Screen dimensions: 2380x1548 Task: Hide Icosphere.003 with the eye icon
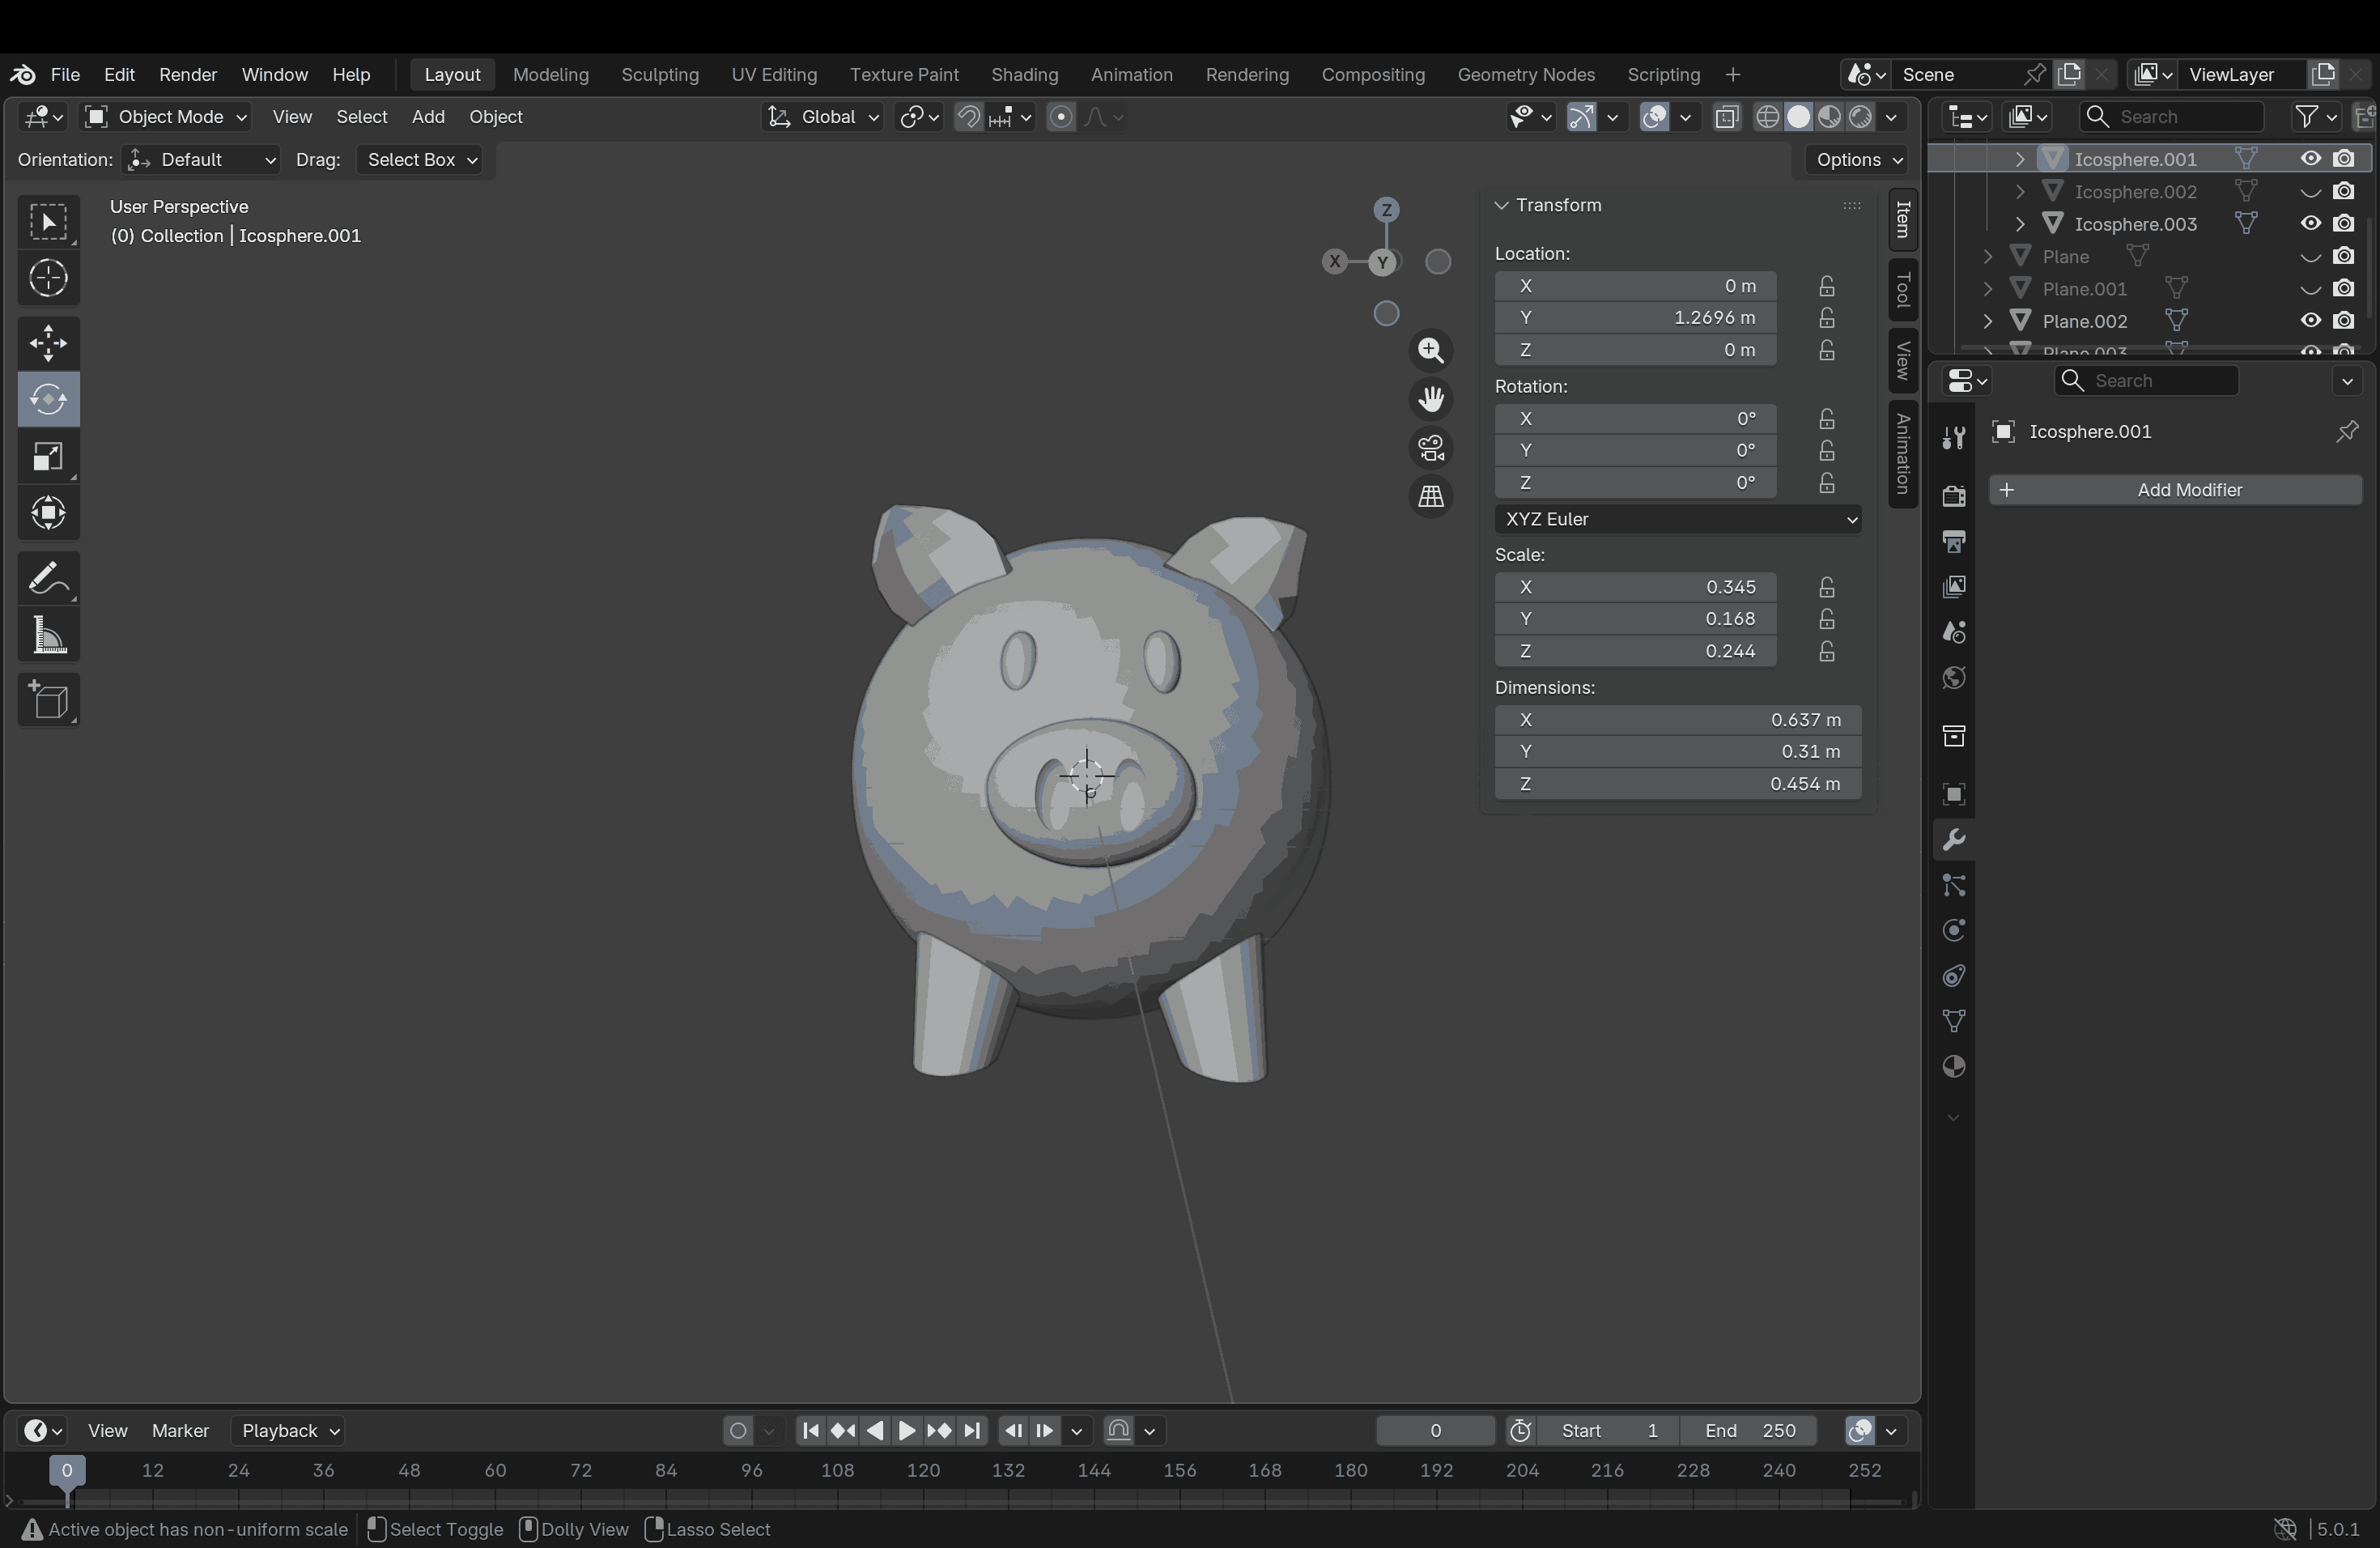click(2310, 224)
